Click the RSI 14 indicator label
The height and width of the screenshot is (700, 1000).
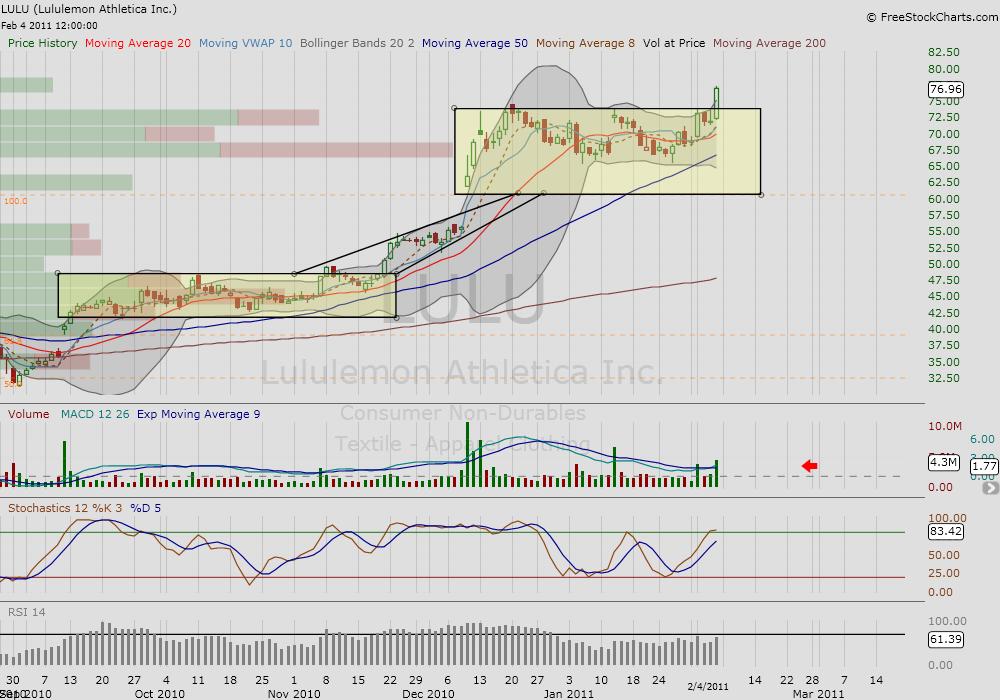point(27,612)
